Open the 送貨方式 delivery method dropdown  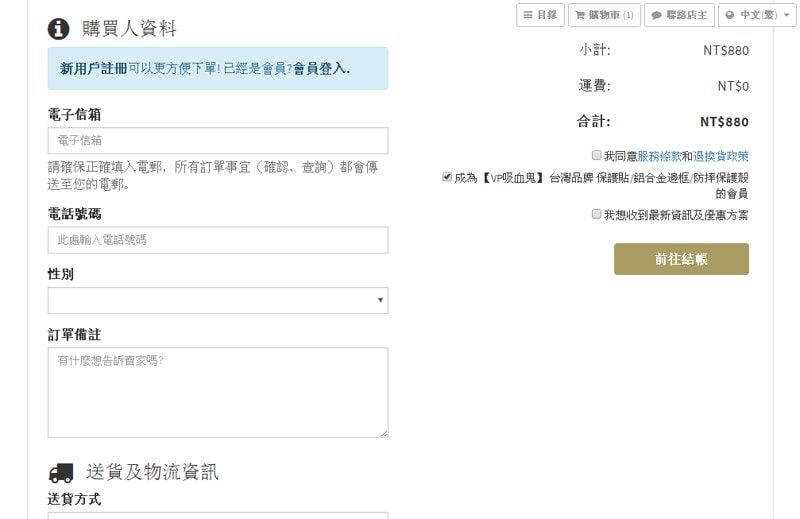(217, 515)
